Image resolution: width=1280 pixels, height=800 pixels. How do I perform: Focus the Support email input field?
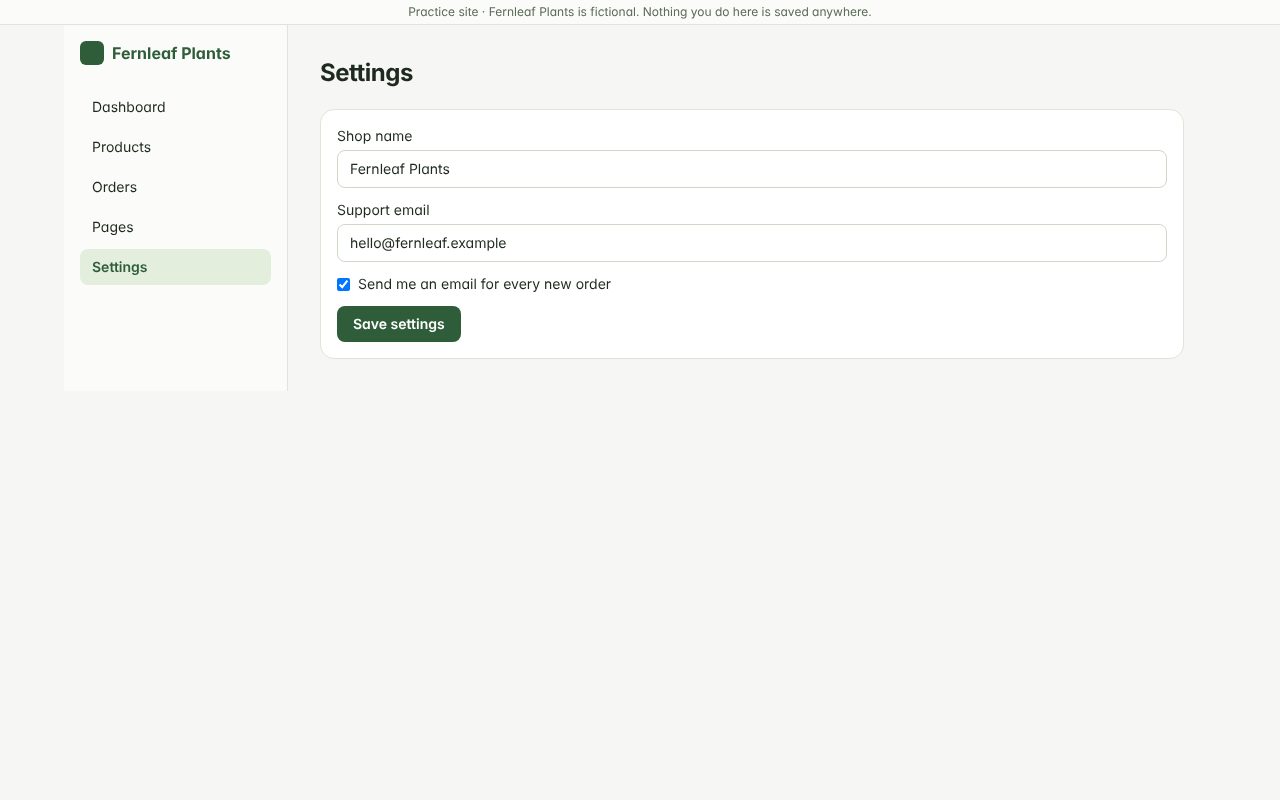pos(752,243)
